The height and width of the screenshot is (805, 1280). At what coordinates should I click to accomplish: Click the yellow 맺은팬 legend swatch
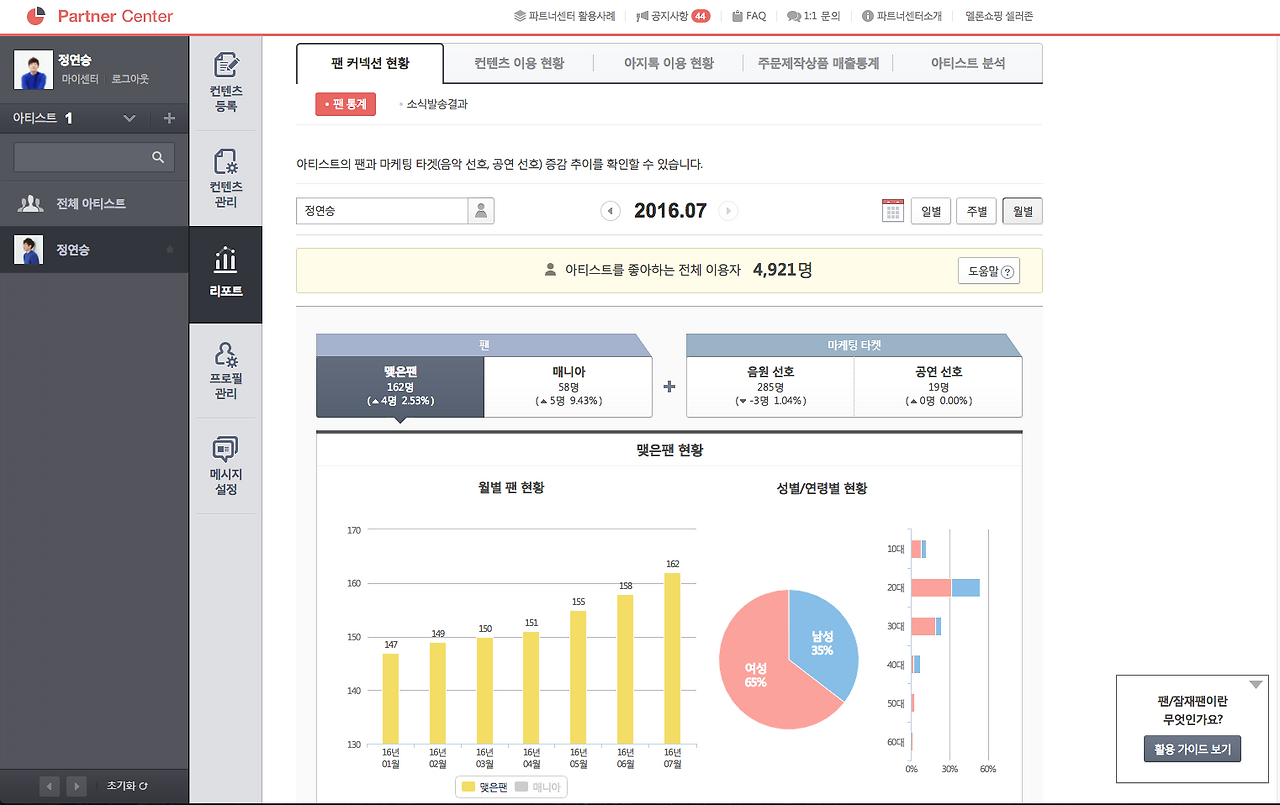pyautogui.click(x=468, y=787)
